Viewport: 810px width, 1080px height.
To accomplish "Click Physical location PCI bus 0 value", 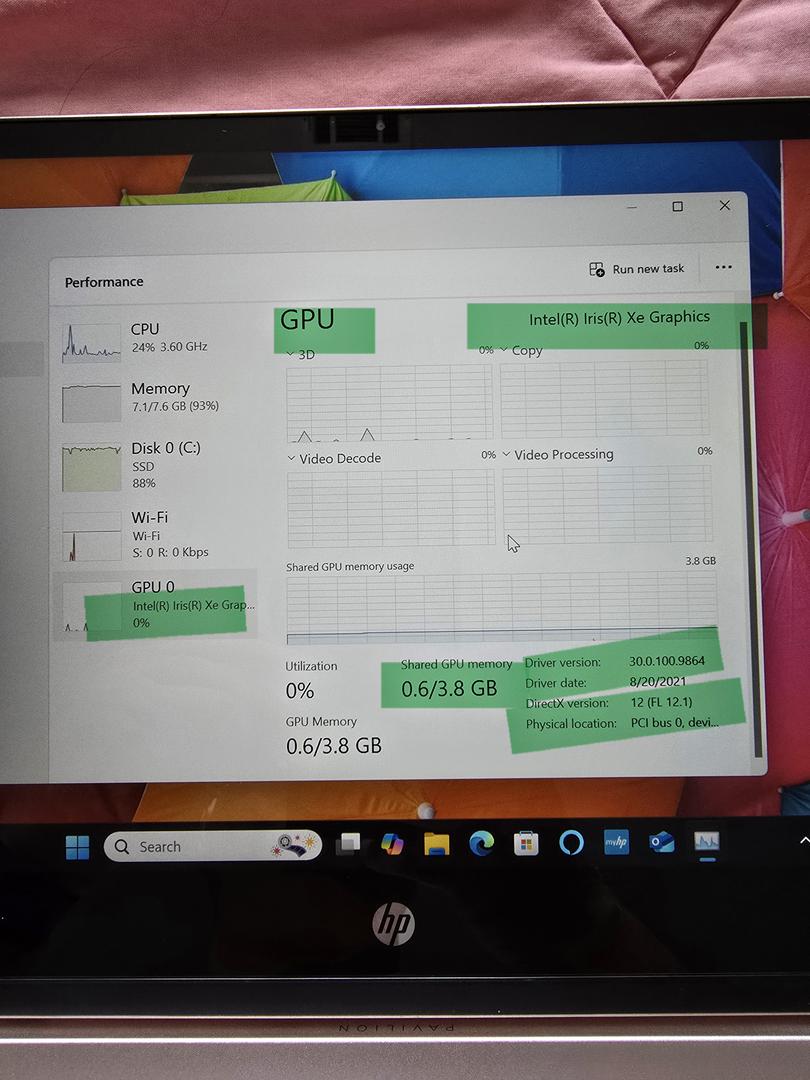I will (675, 723).
